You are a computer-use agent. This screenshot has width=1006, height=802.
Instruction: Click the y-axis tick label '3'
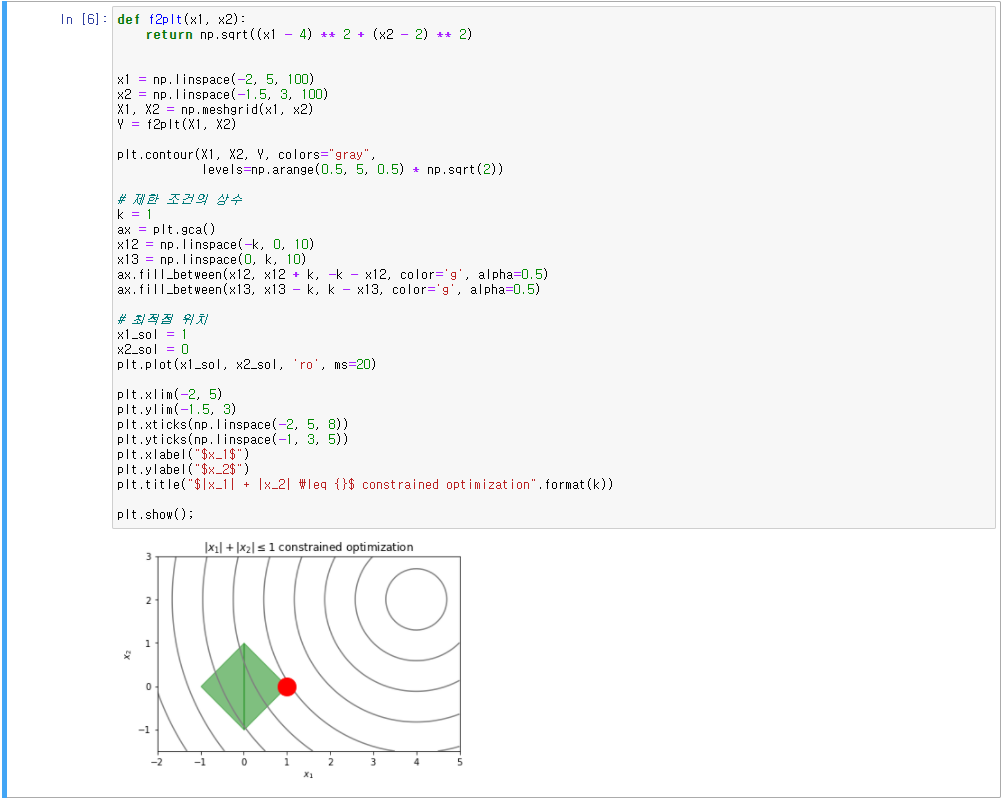click(x=149, y=557)
